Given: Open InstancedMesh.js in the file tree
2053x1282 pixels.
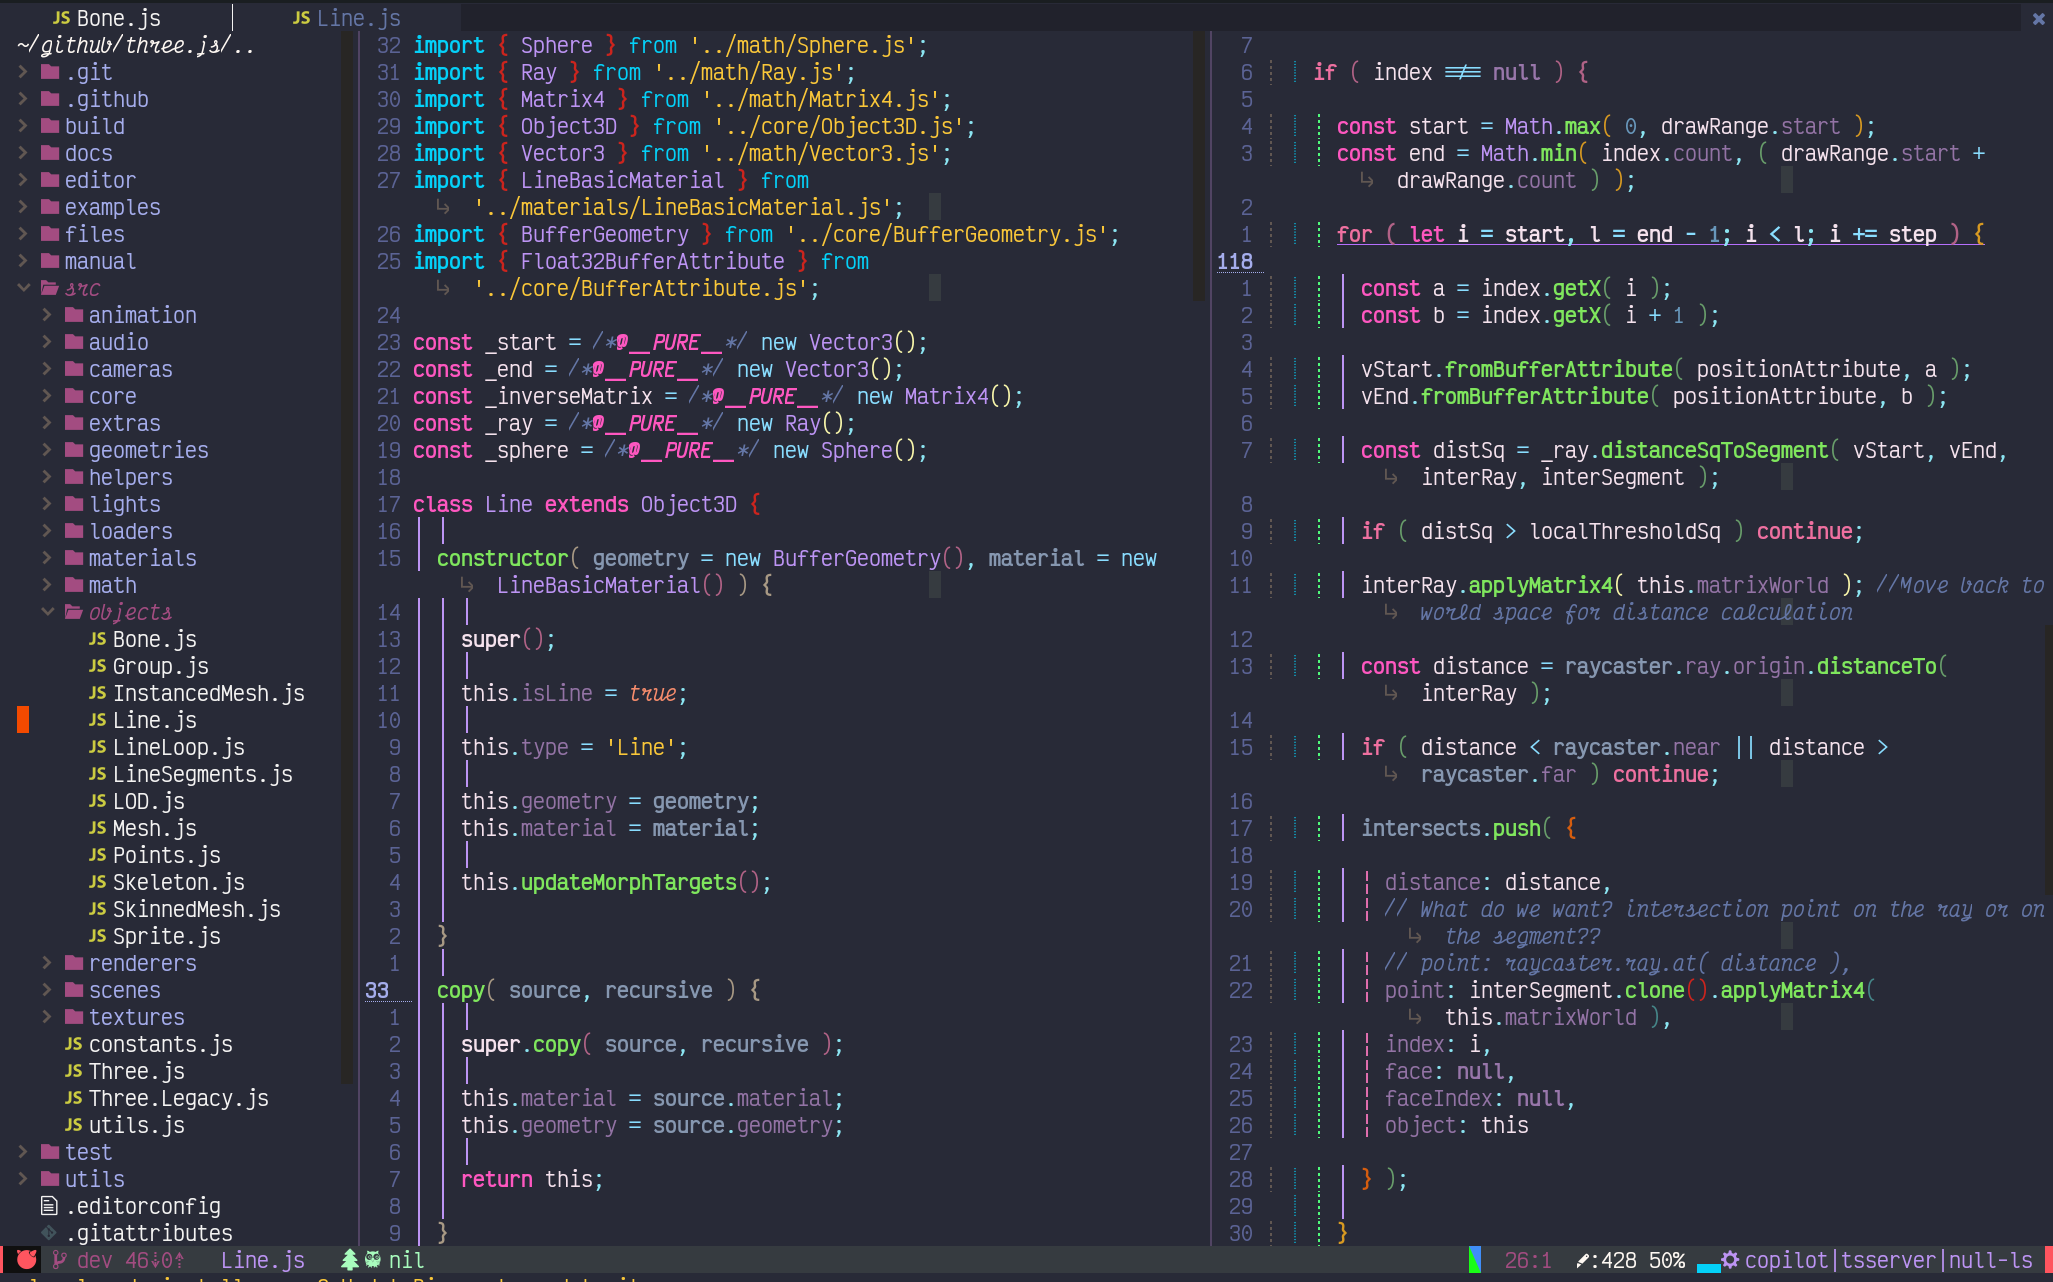Looking at the screenshot, I should click(x=208, y=693).
